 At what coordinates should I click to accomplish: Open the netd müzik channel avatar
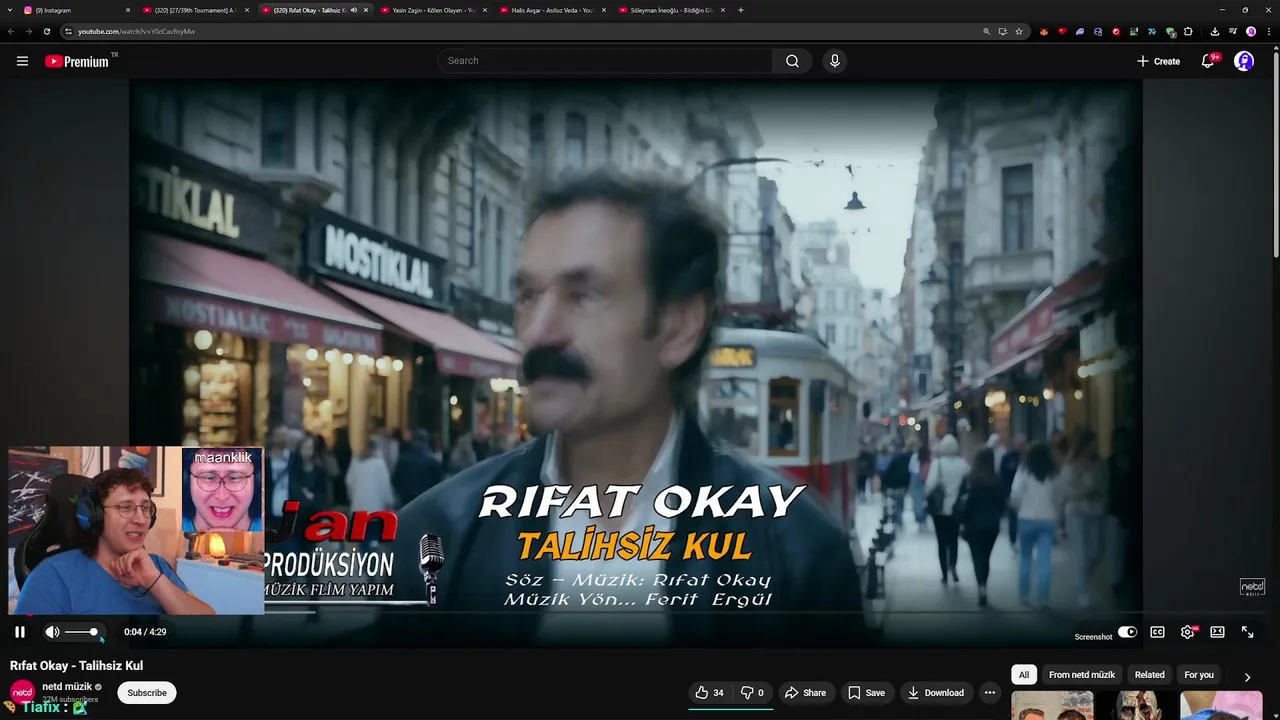click(x=22, y=692)
